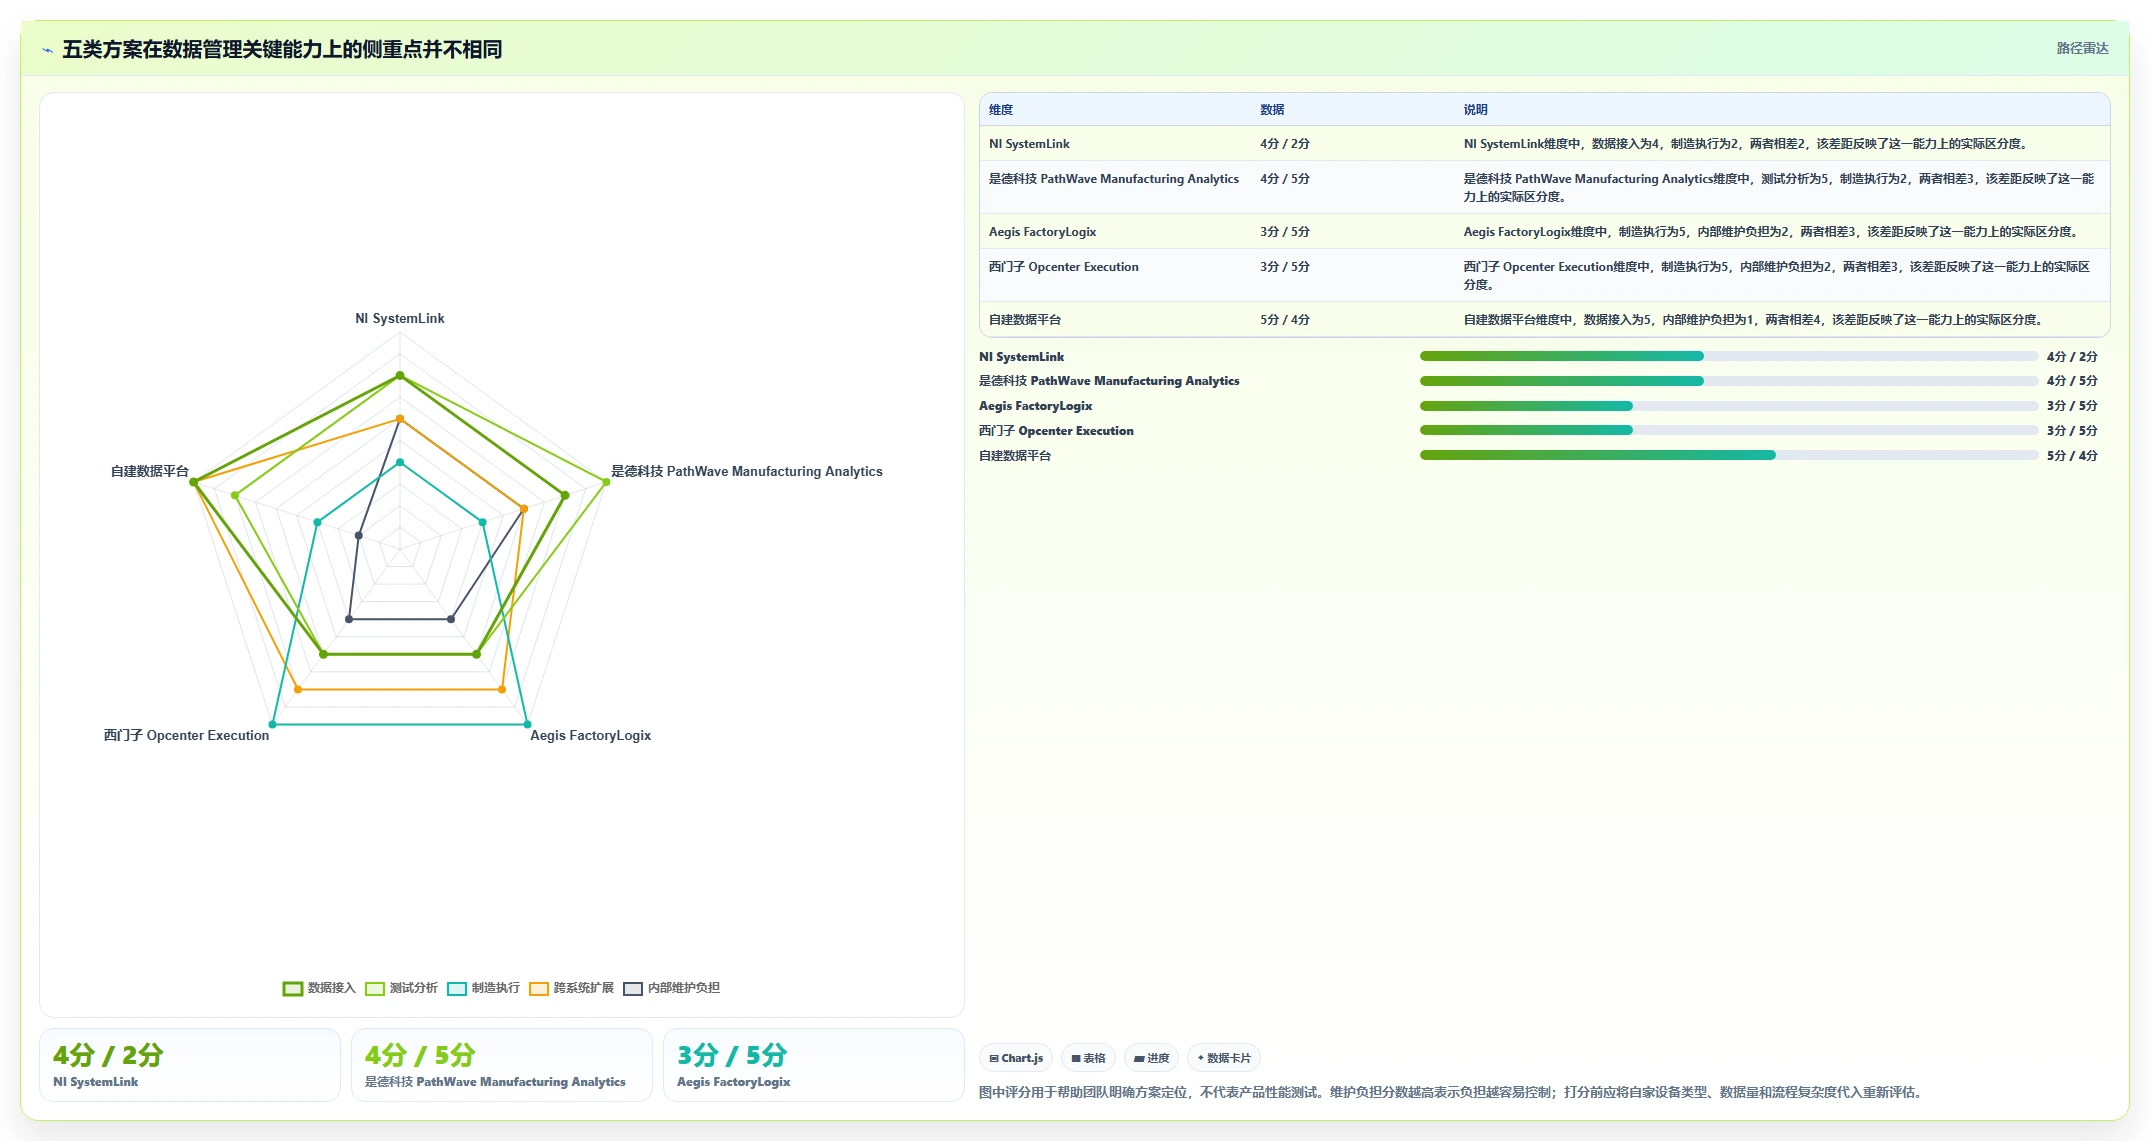Click the 说明 column header
The image size is (2150, 1141).
click(1476, 110)
